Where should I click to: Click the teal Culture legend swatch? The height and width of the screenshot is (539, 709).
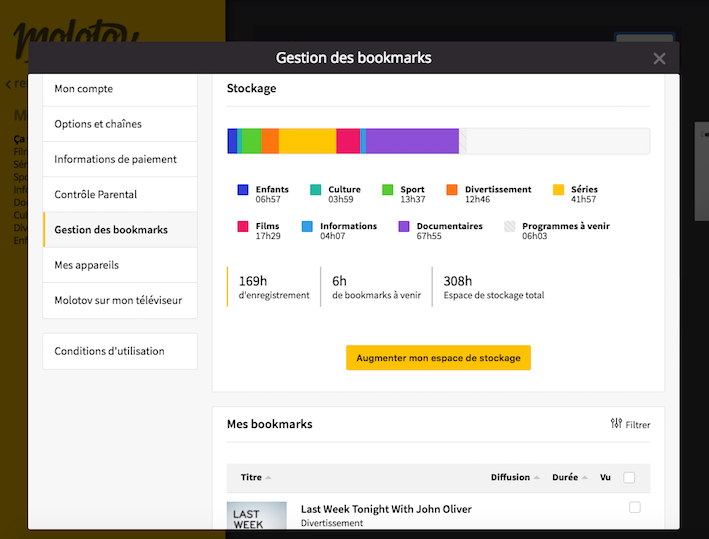[316, 189]
